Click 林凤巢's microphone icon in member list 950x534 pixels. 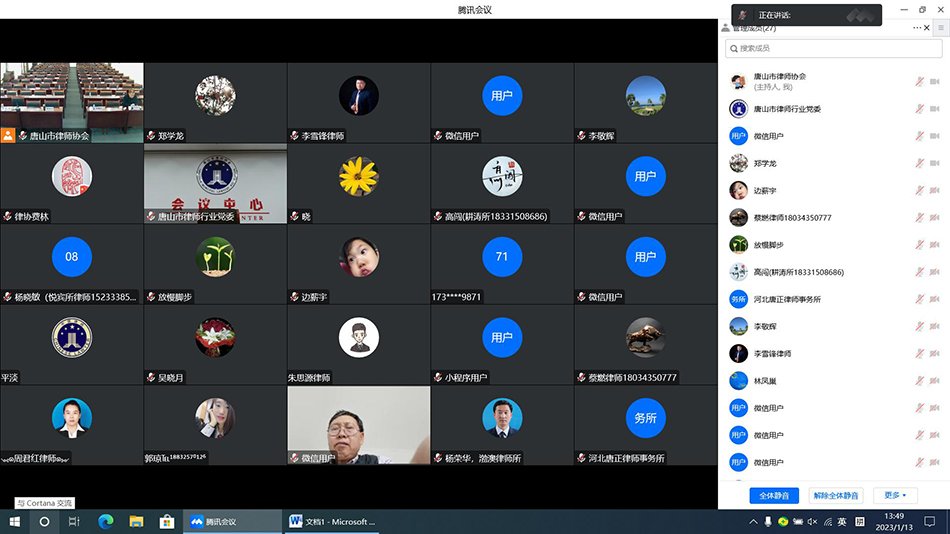coord(919,381)
